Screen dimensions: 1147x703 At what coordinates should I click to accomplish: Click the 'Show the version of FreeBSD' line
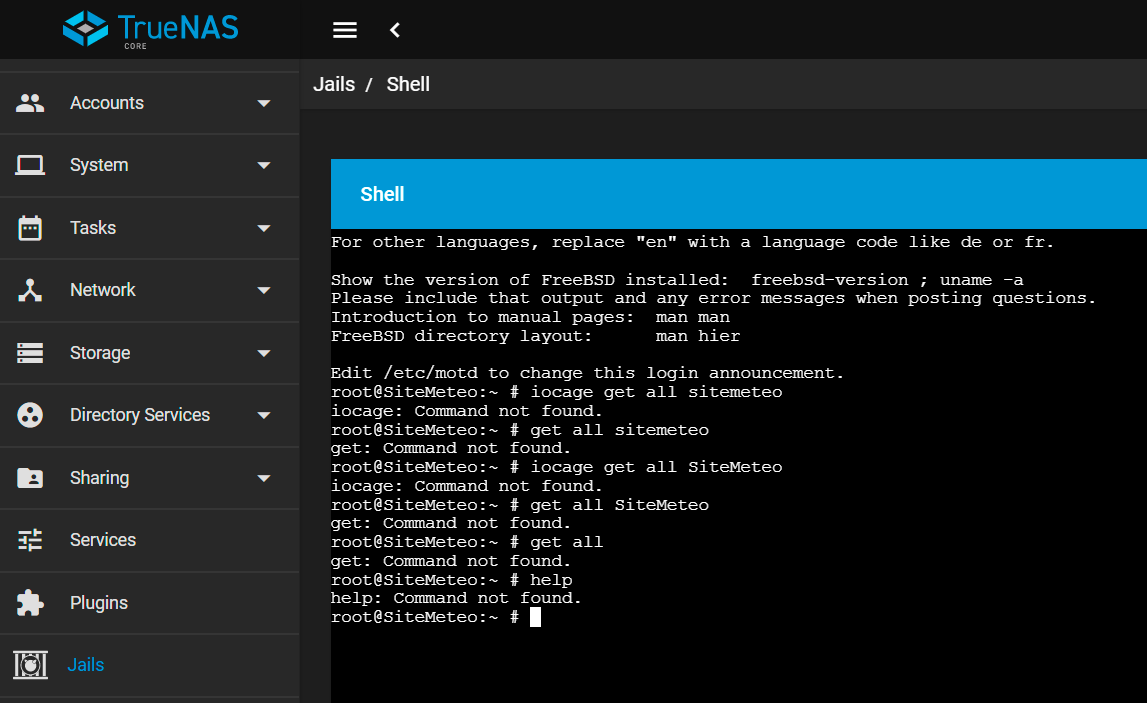click(677, 280)
